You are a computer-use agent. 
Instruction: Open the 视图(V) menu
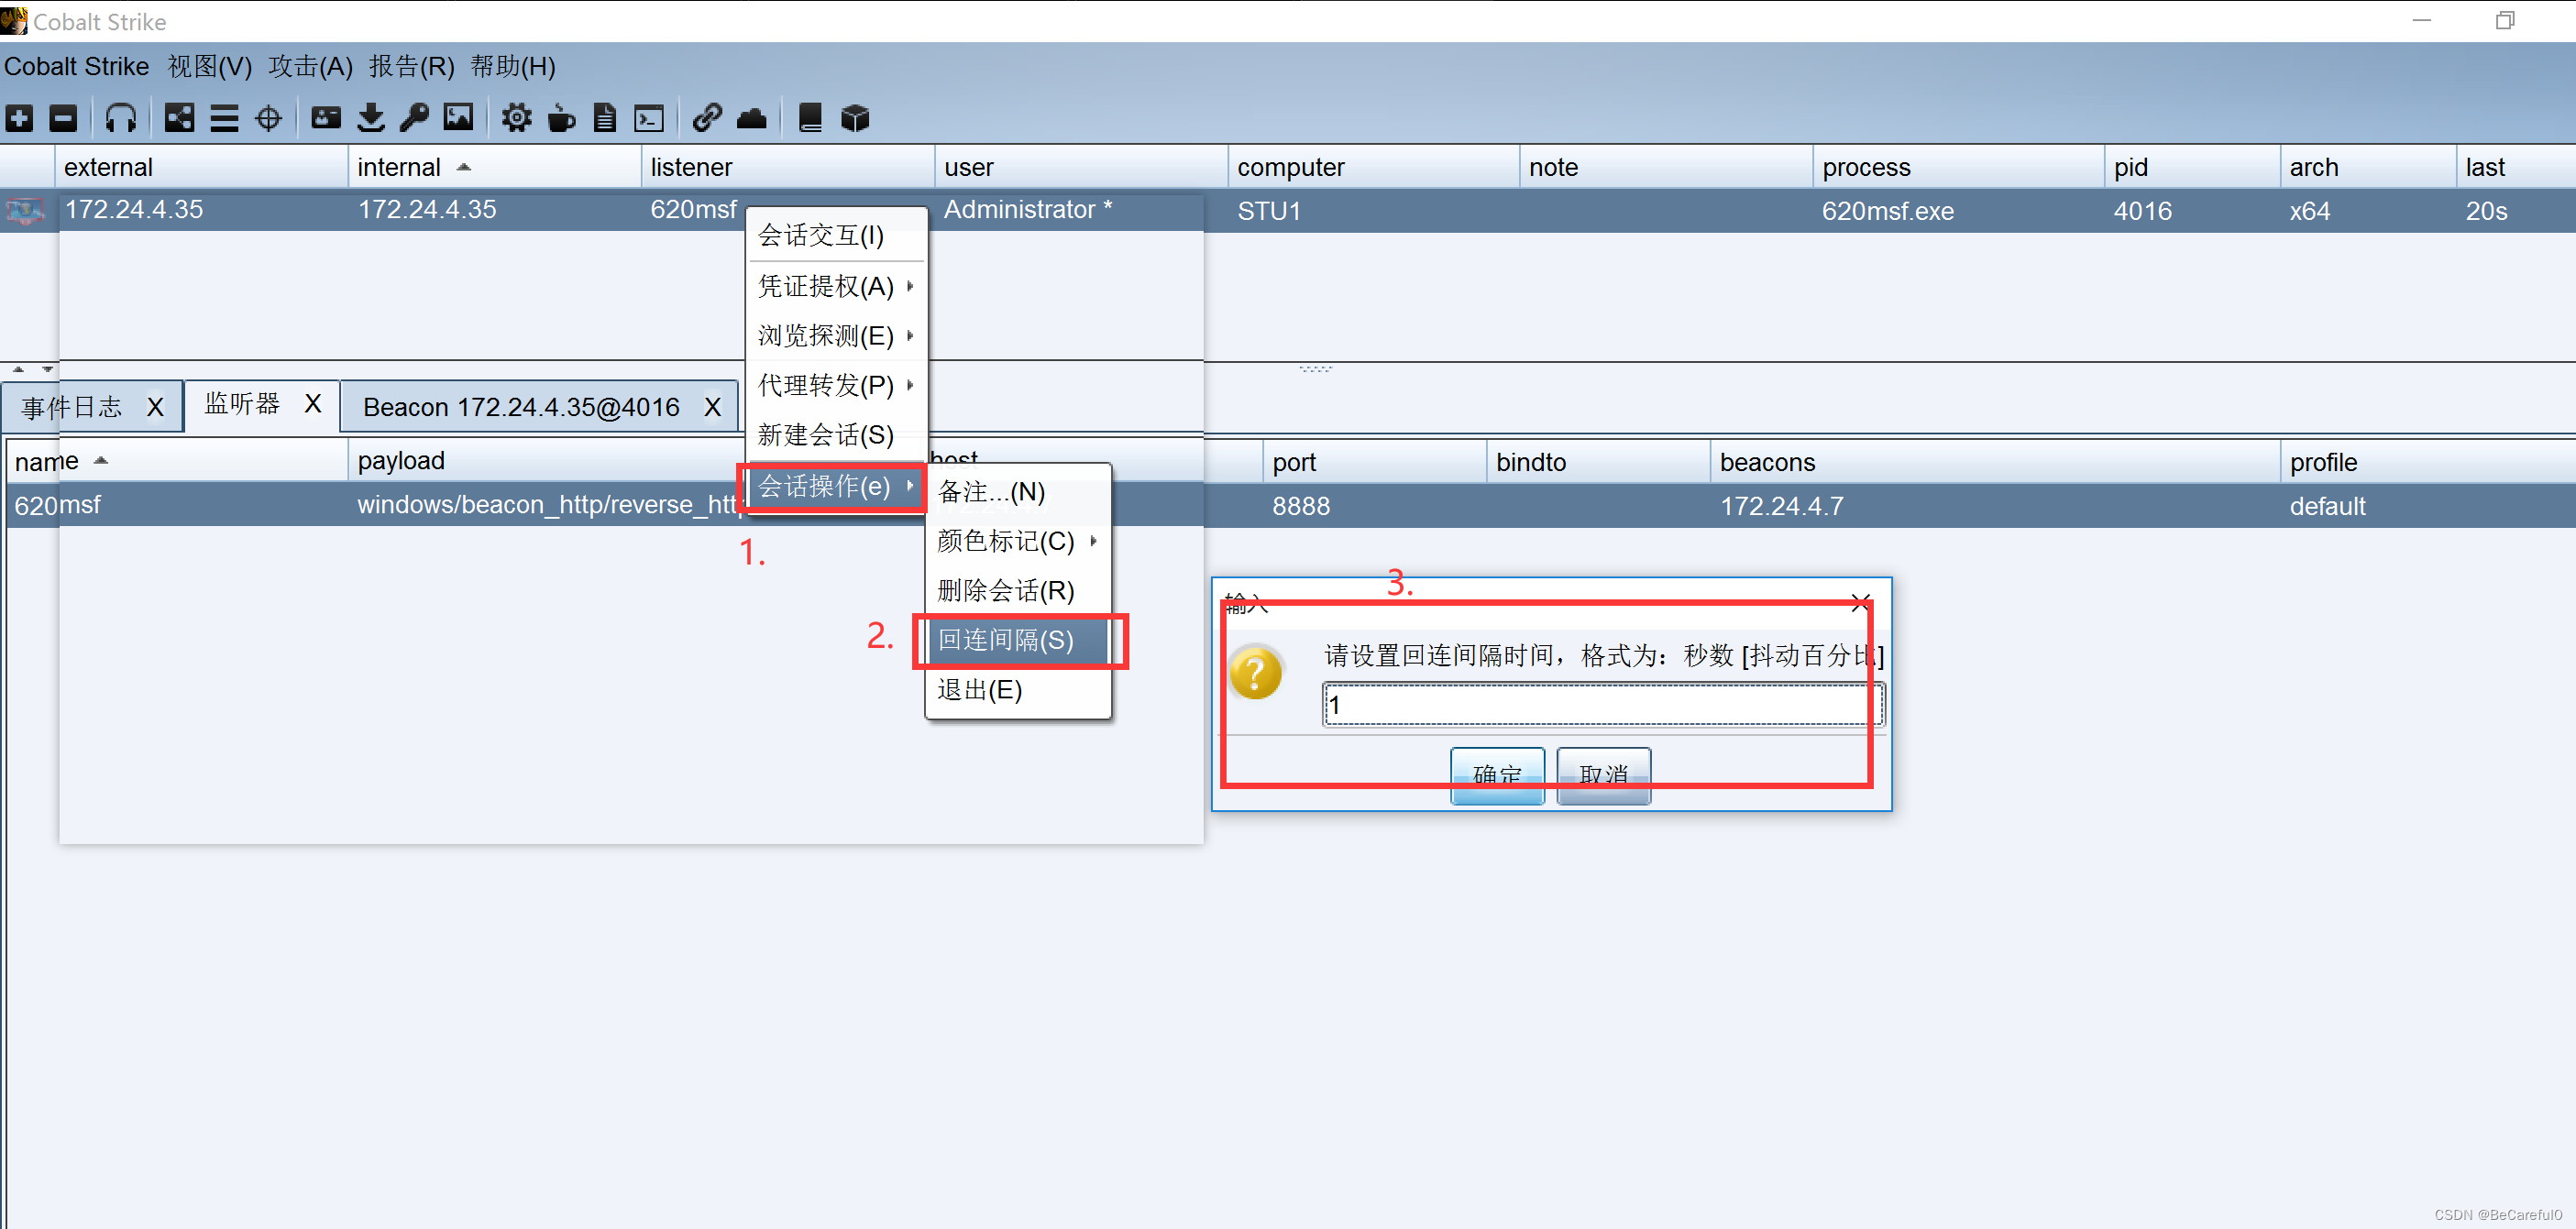pos(210,66)
